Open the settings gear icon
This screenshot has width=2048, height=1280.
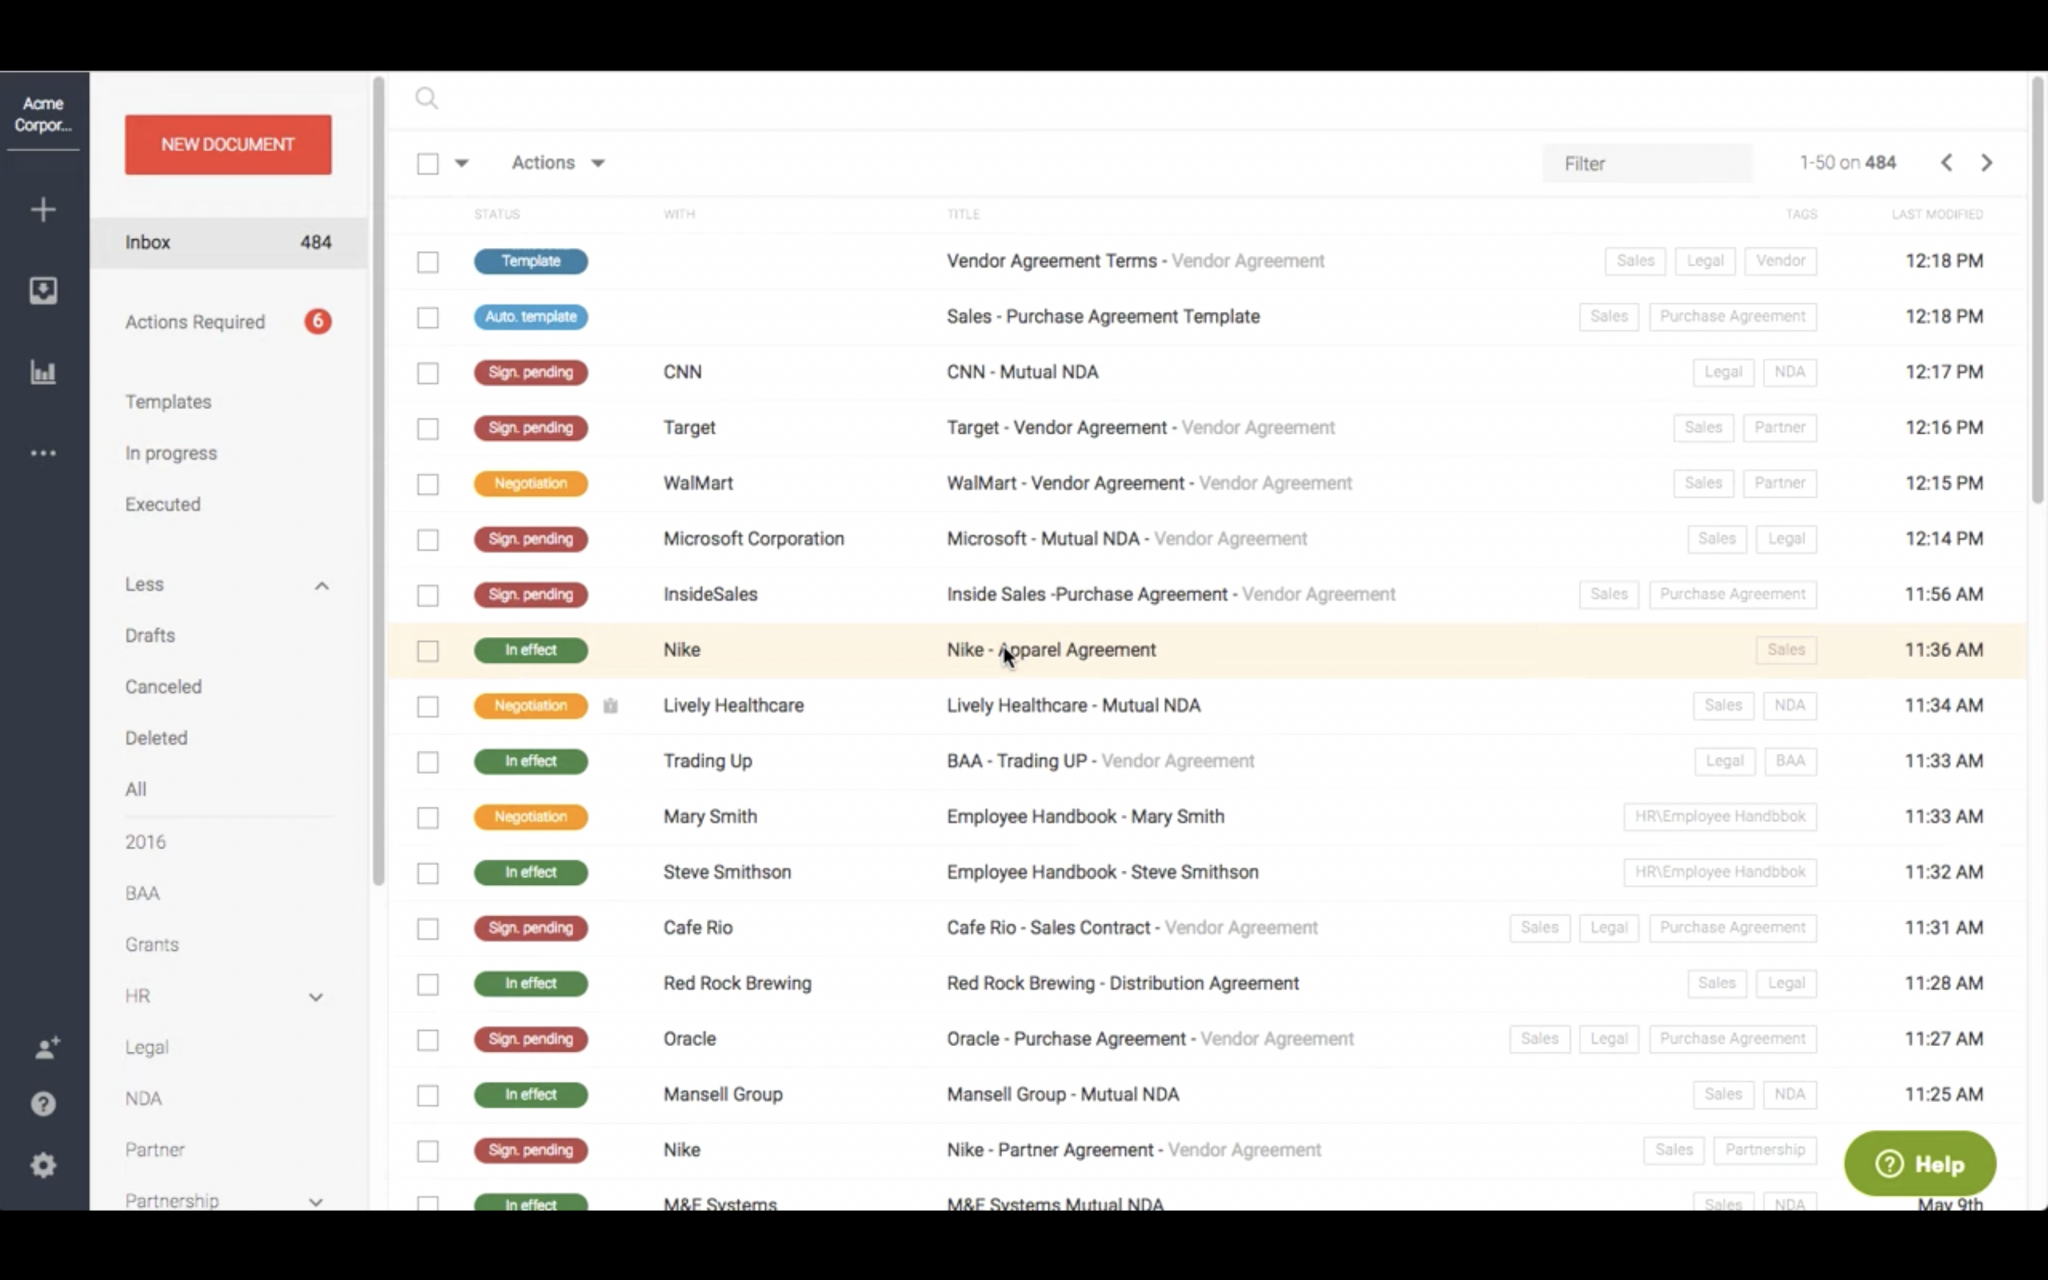[x=43, y=1165]
